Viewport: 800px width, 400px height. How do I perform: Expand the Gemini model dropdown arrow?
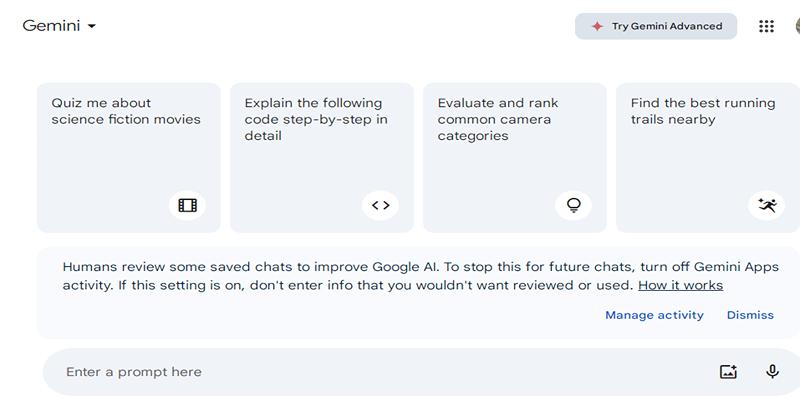(92, 26)
